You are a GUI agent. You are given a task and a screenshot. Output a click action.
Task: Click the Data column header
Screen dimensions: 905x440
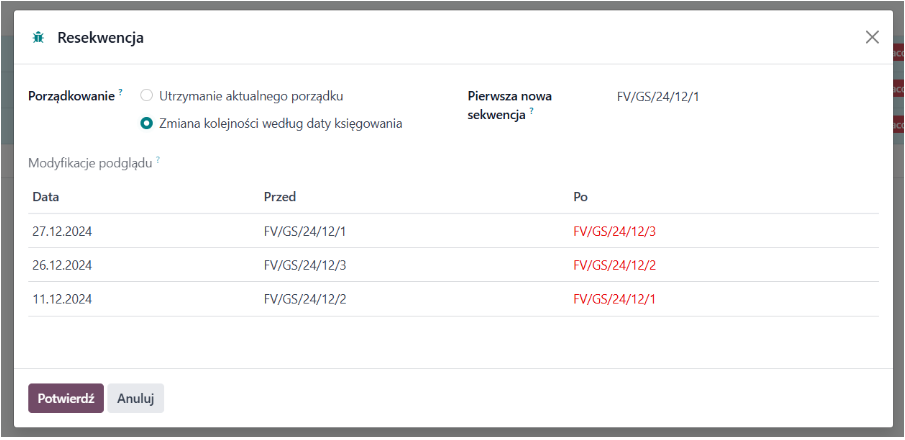(46, 197)
